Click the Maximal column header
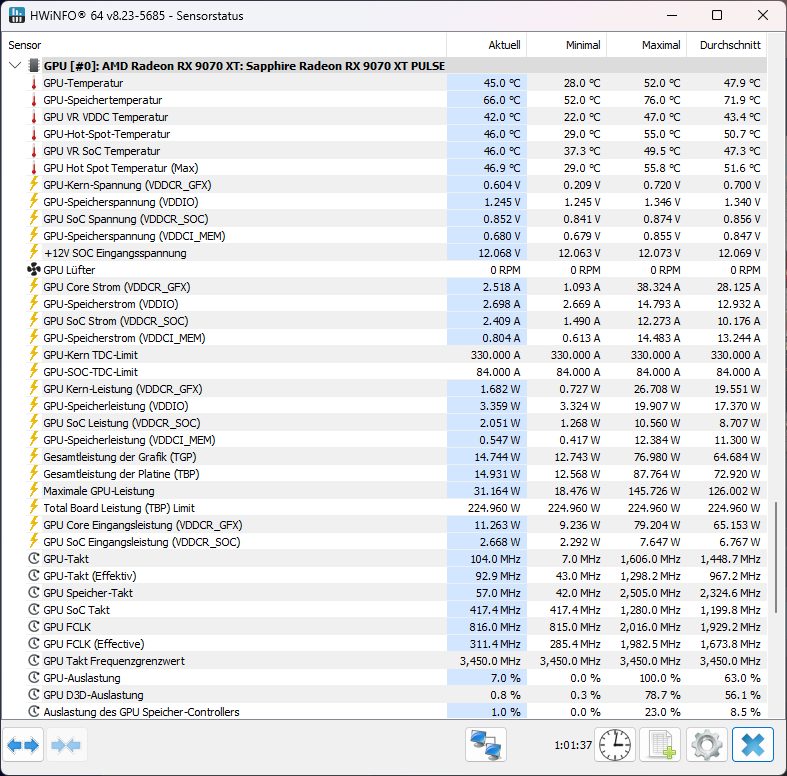 tap(646, 45)
